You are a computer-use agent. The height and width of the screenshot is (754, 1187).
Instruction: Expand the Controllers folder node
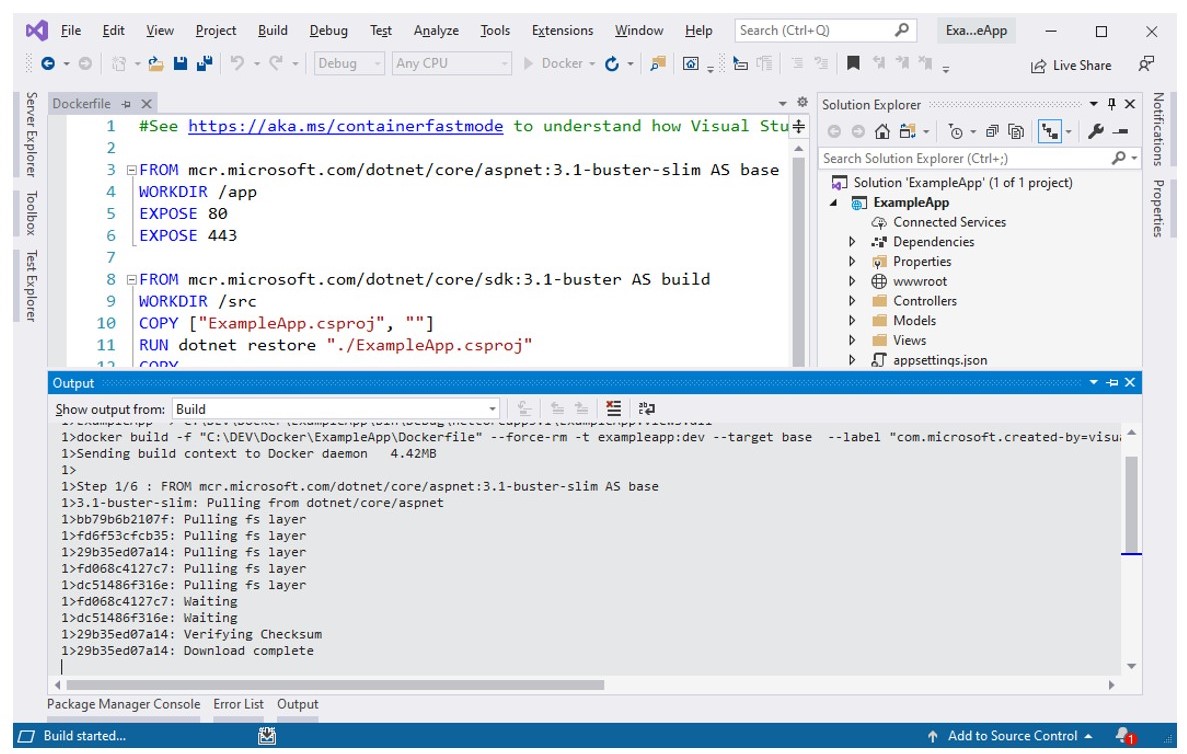(852, 301)
